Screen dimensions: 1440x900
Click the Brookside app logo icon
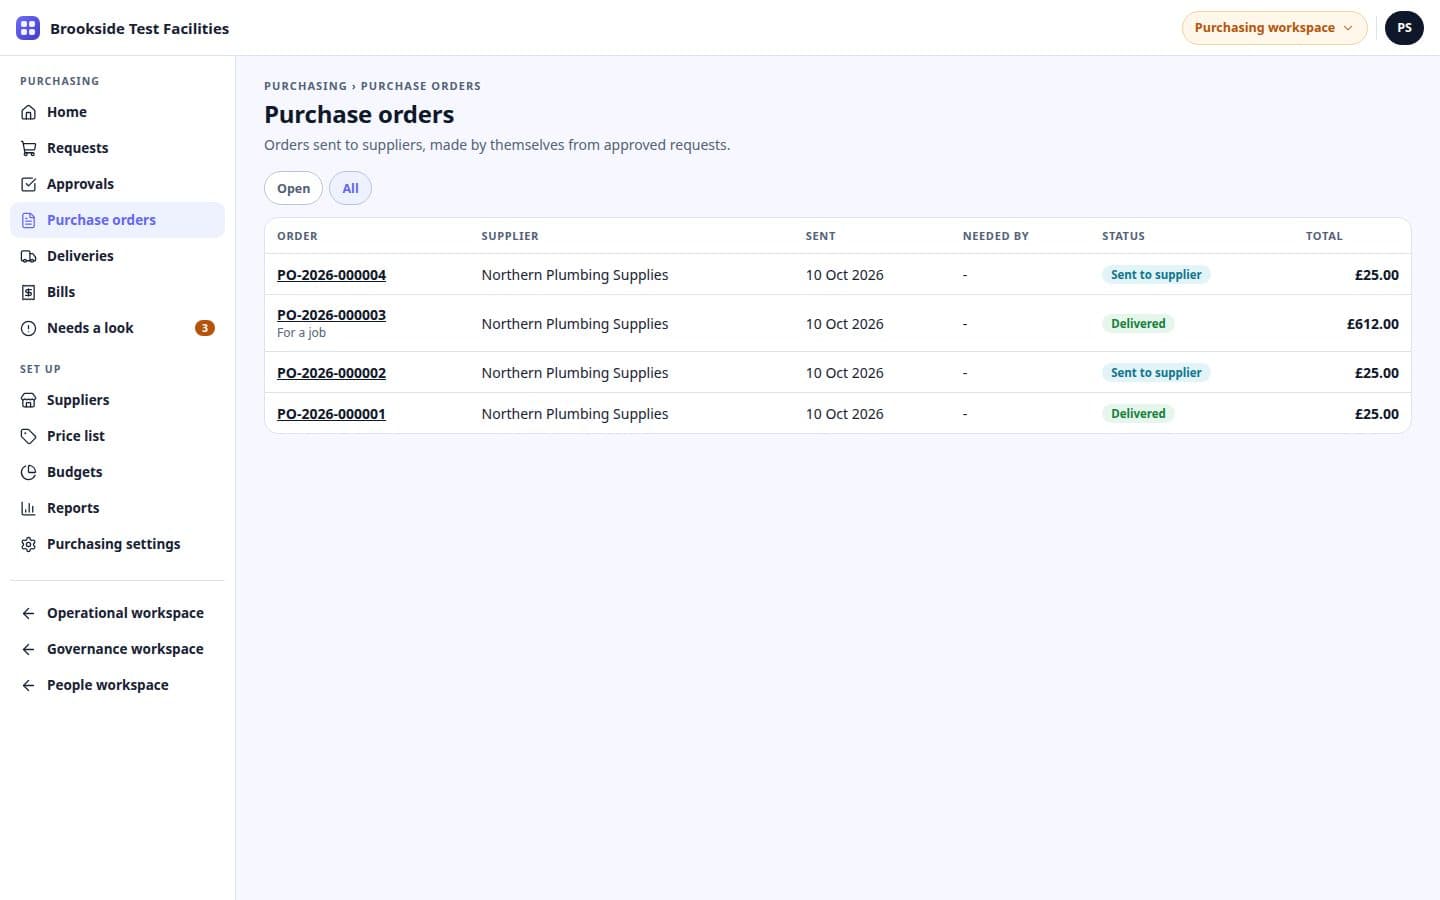(28, 28)
